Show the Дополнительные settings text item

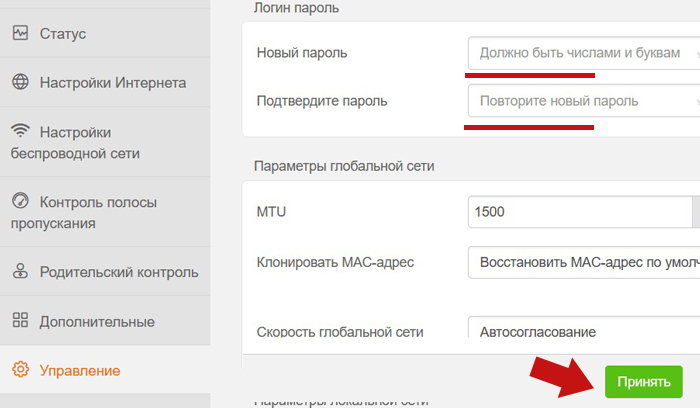(x=96, y=322)
